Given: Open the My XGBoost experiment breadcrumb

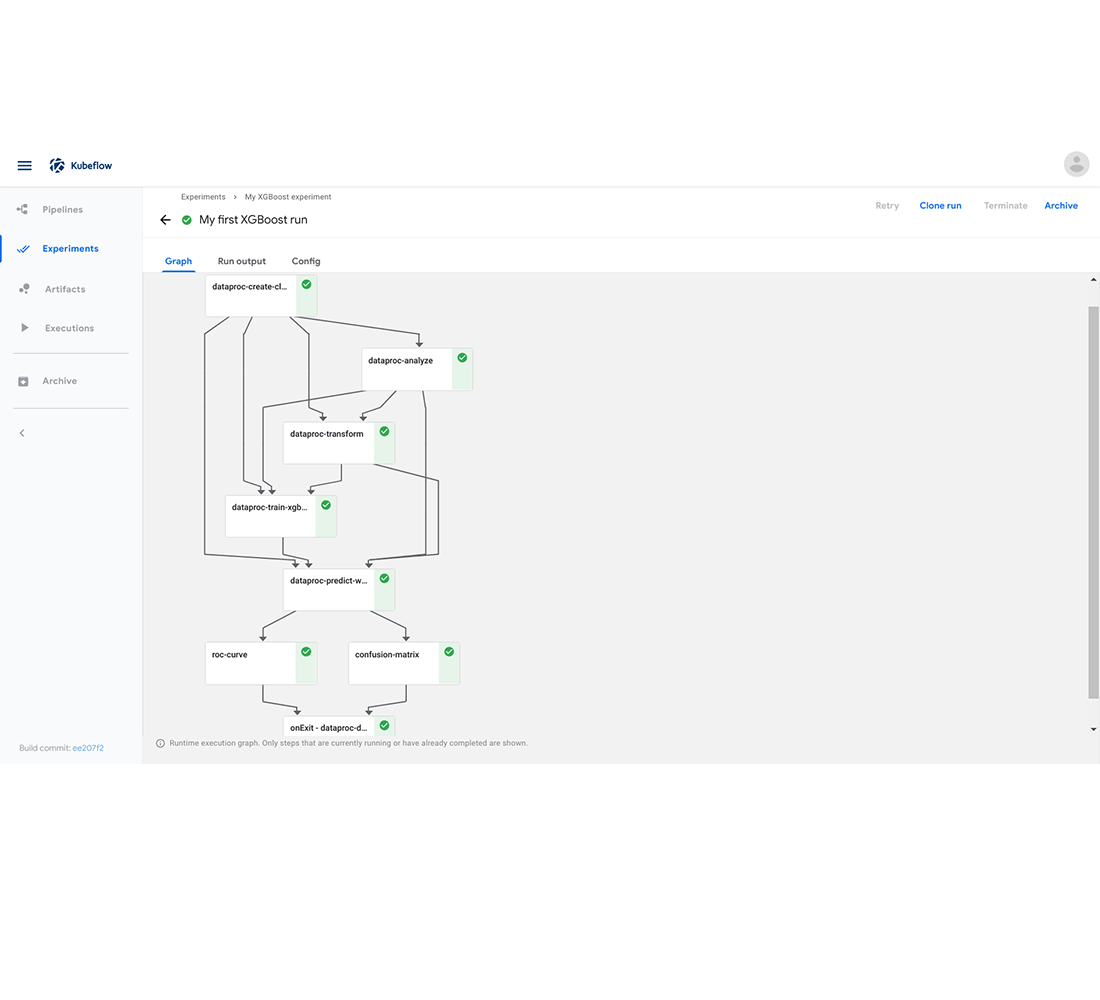Looking at the screenshot, I should [x=288, y=197].
